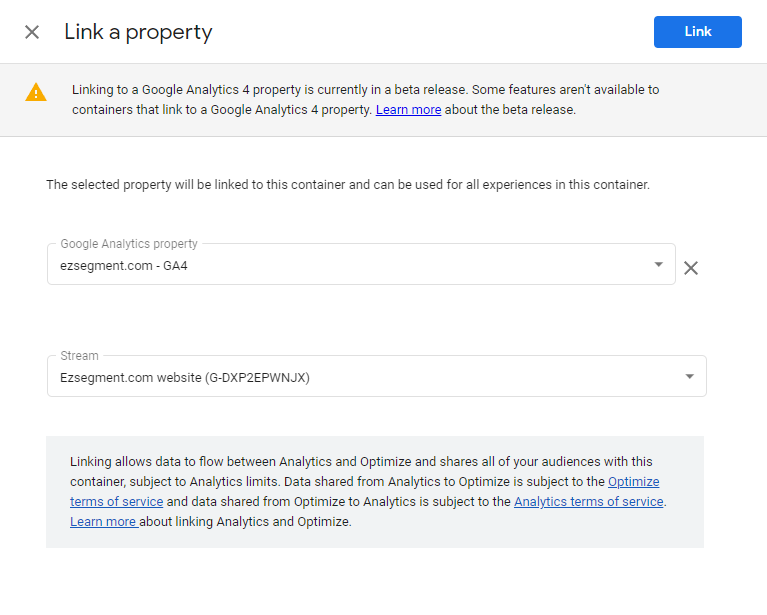Click the Link a property heading
Screen dimensions: 767x615
point(138,32)
